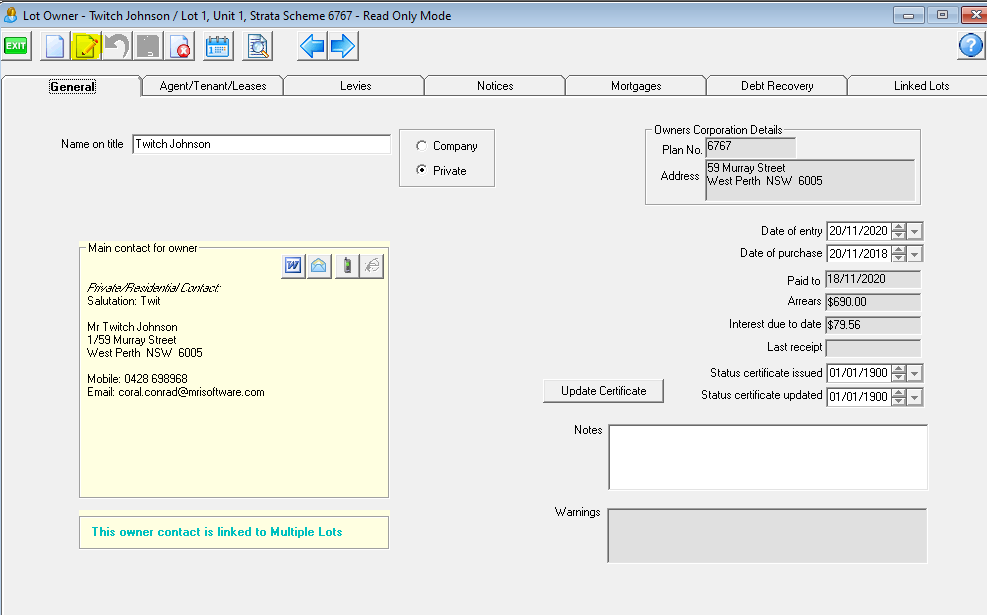Image resolution: width=987 pixels, height=615 pixels.
Task: Open the Date of purchase dropdown calendar
Action: 915,254
